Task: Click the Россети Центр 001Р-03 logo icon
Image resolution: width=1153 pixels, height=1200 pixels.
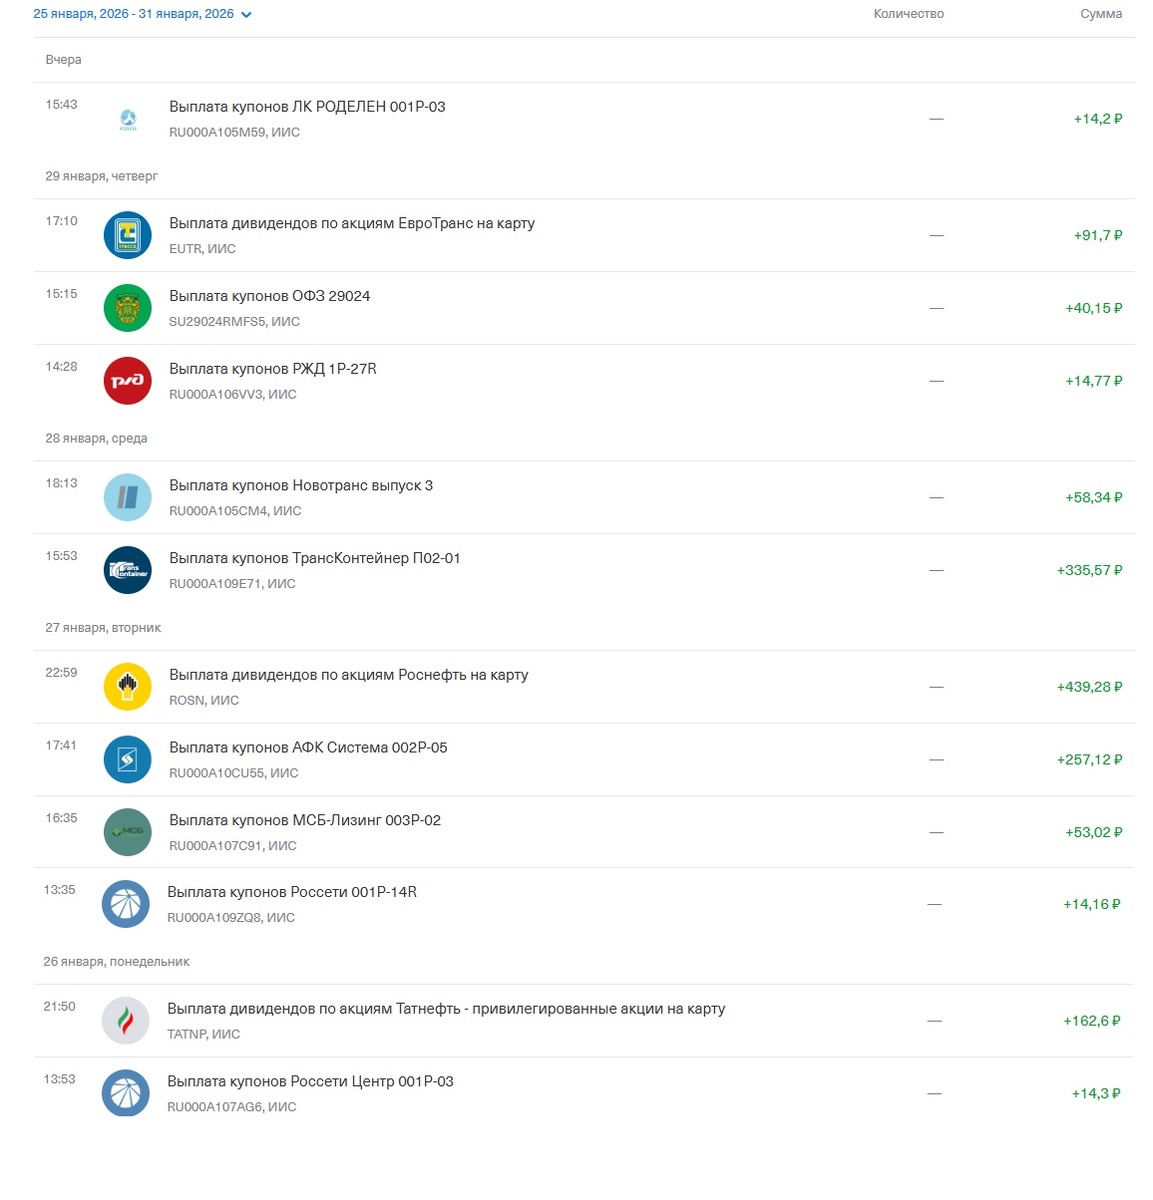Action: tap(126, 1093)
